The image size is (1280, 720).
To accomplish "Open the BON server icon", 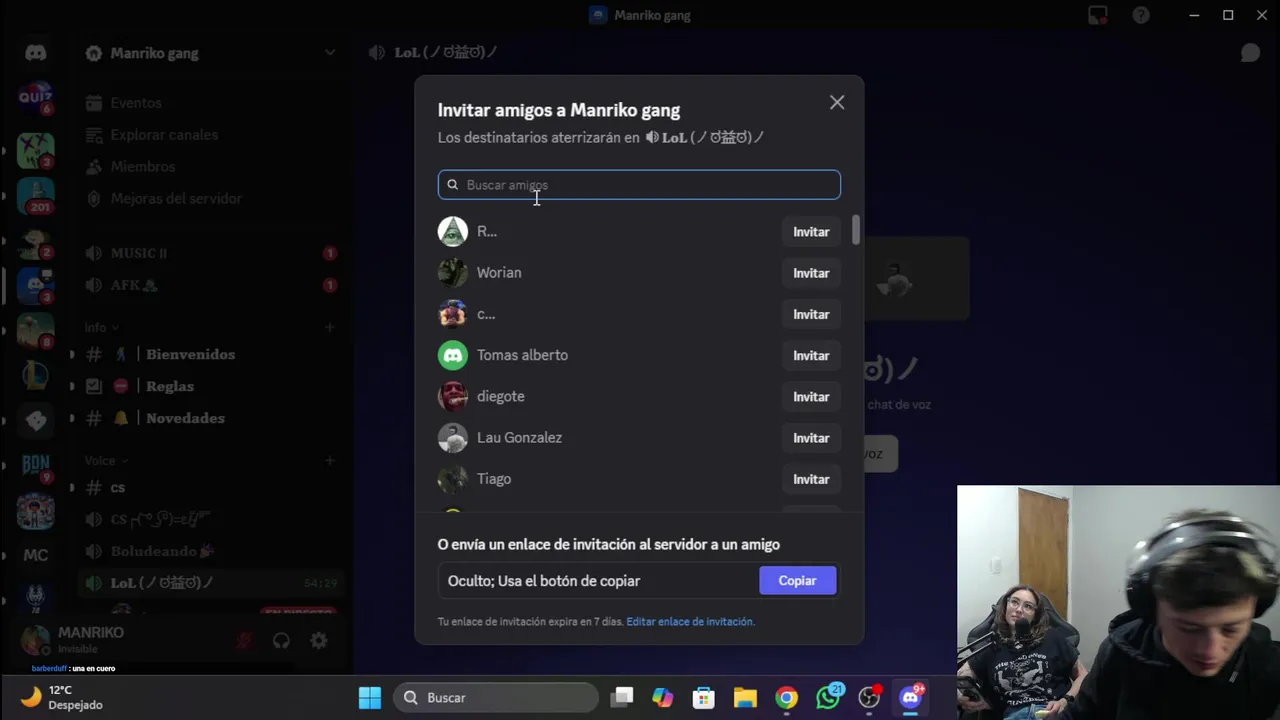I will coord(36,465).
